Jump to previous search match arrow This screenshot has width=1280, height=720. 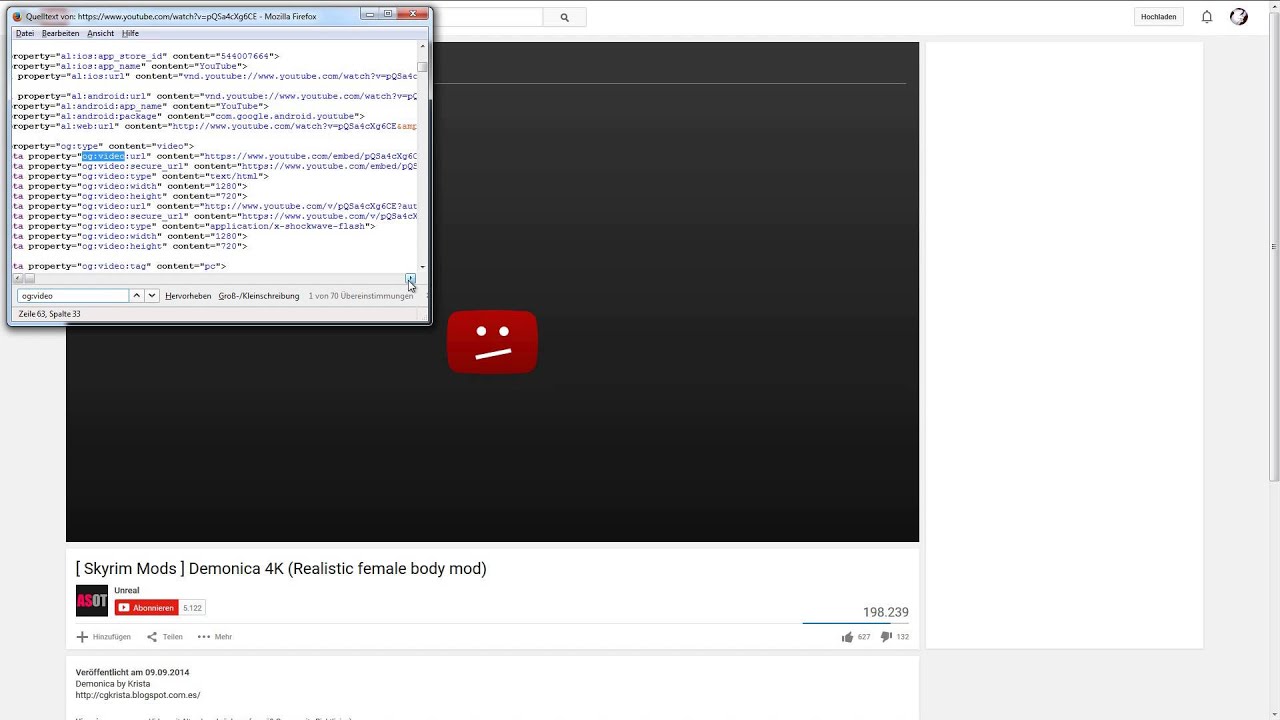click(x=137, y=296)
